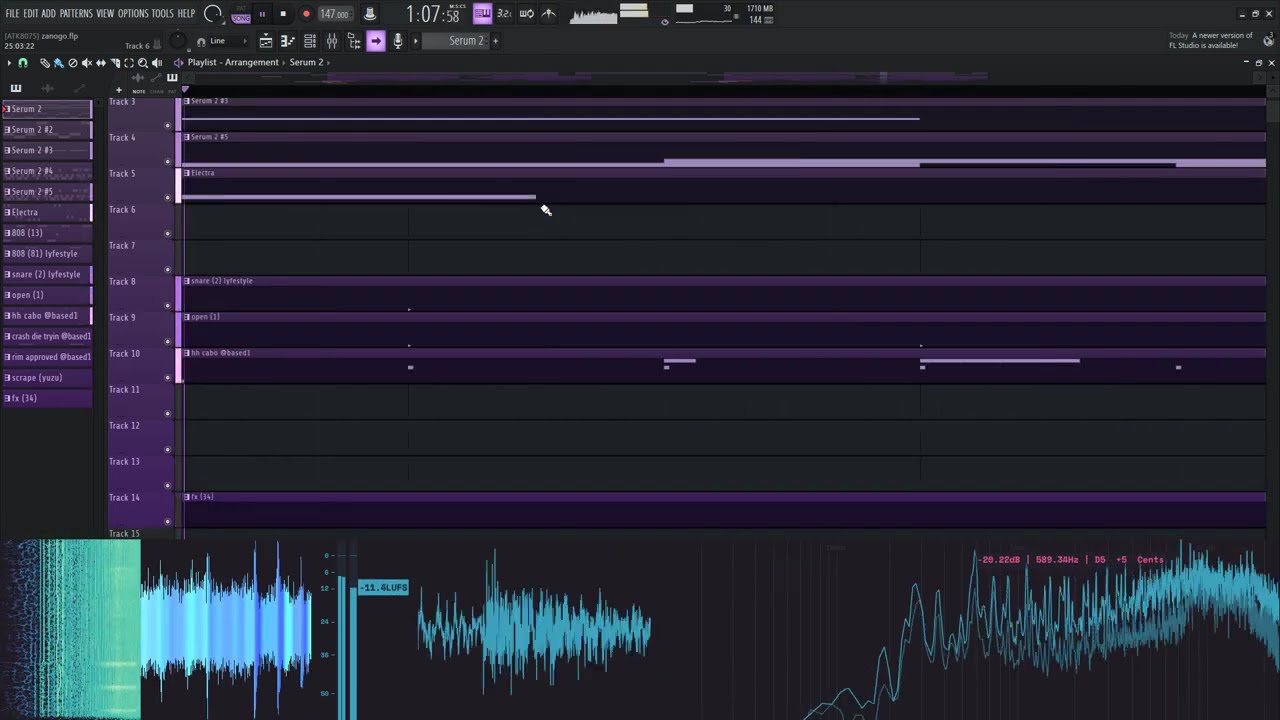This screenshot has height=720, width=1280.
Task: Select snare (2) lyfestyle in picker
Action: pyautogui.click(x=47, y=274)
